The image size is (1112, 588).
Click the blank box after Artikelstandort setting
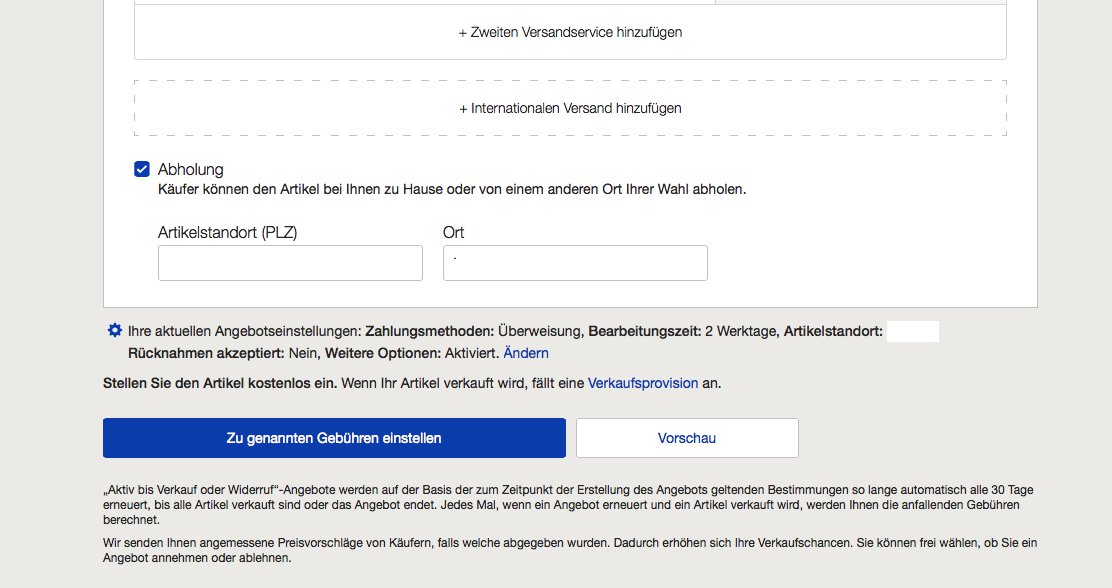click(x=912, y=331)
